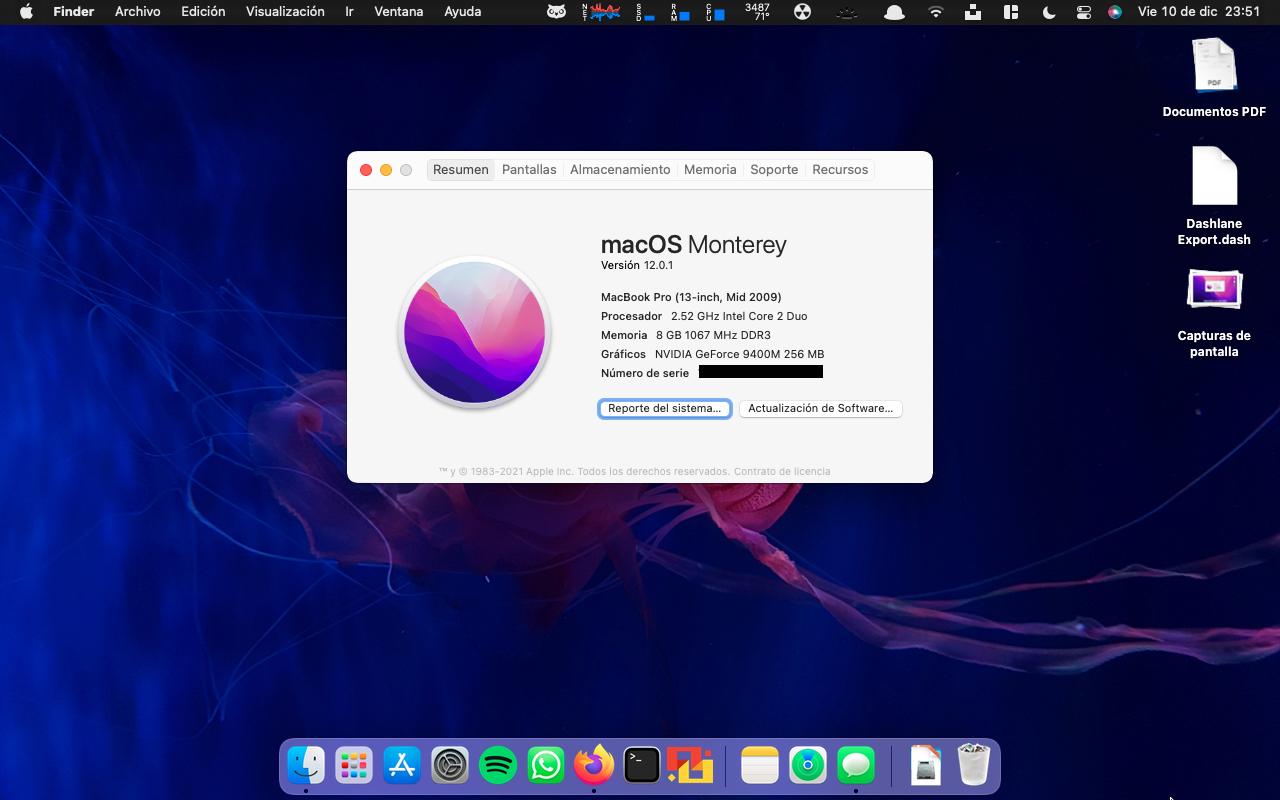
Task: Launch the App Store from the Dock
Action: click(x=402, y=766)
